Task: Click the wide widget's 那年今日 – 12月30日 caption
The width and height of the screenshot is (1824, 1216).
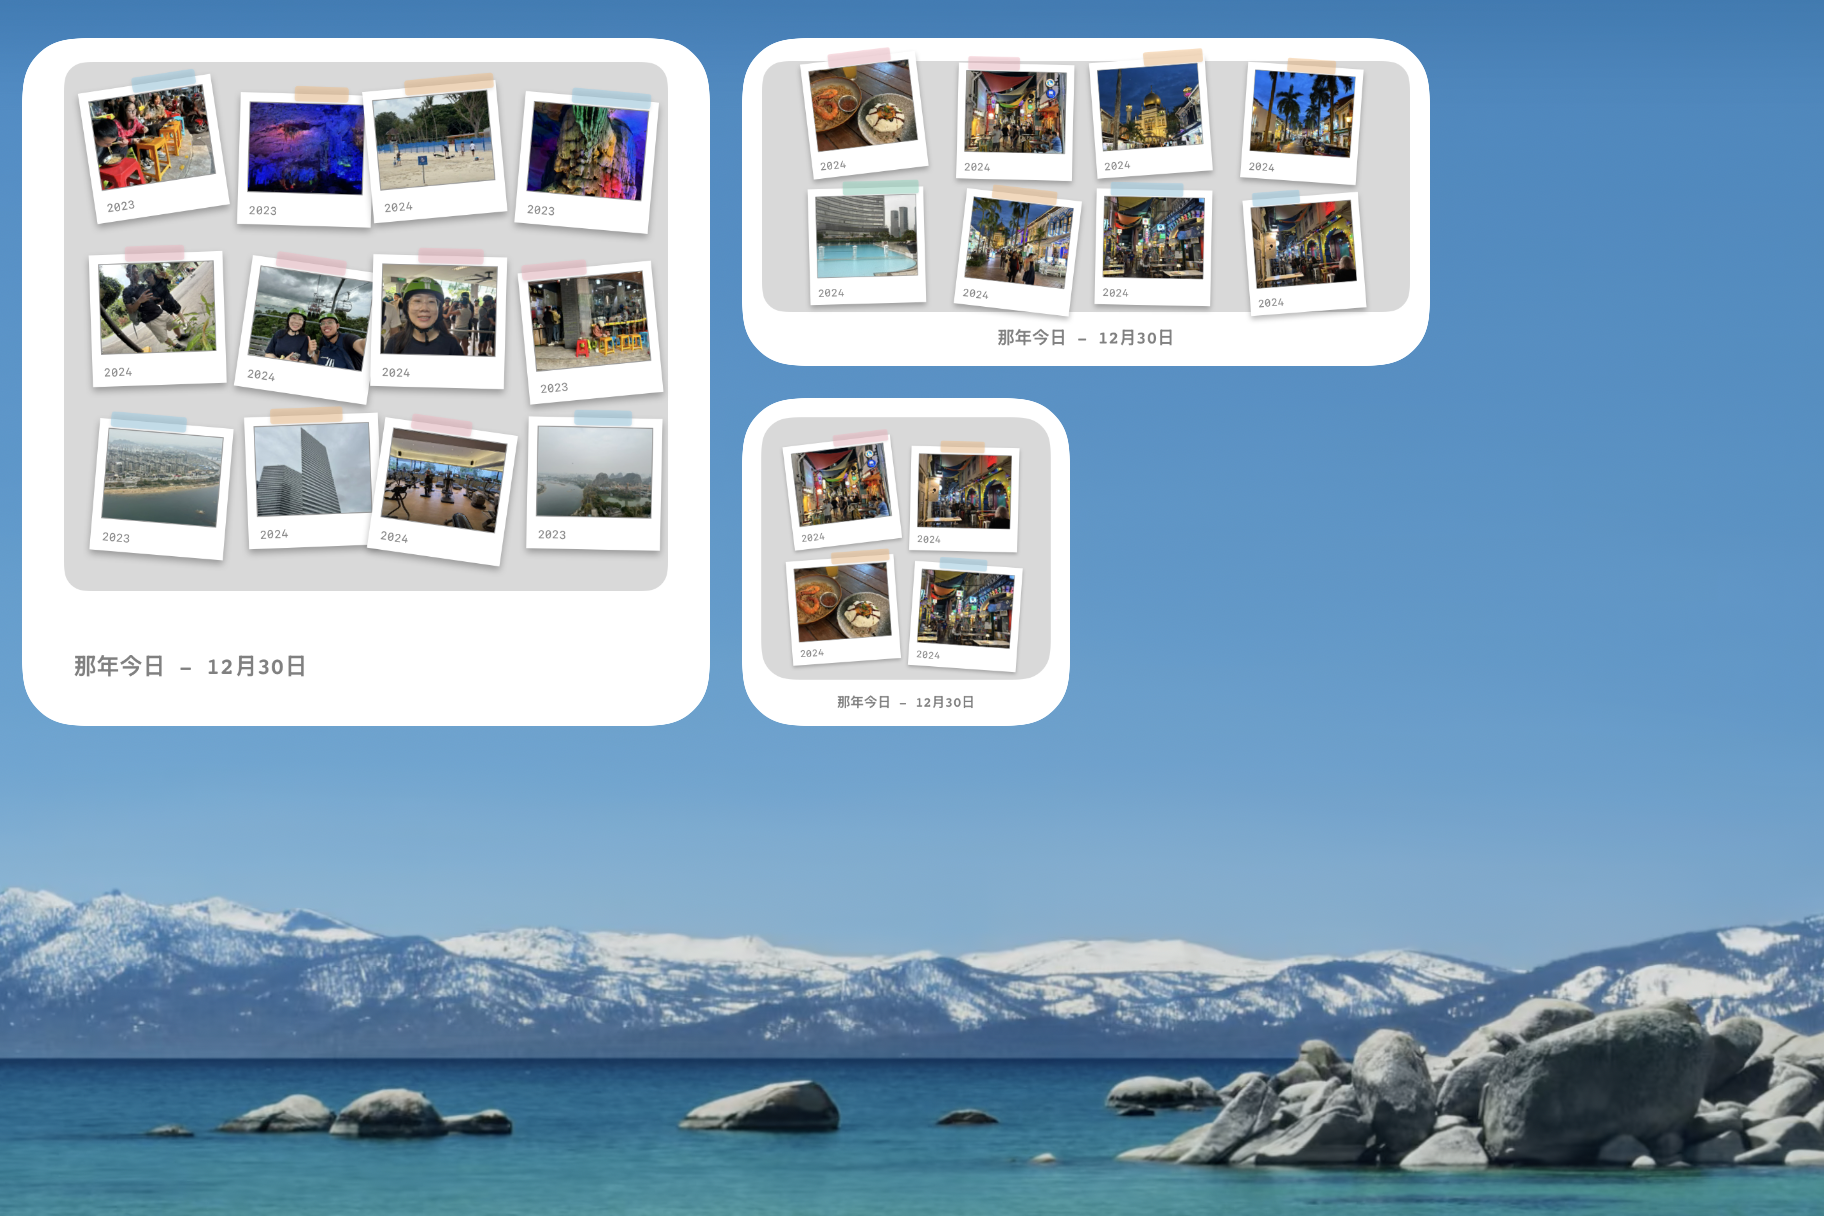Action: (x=1085, y=338)
